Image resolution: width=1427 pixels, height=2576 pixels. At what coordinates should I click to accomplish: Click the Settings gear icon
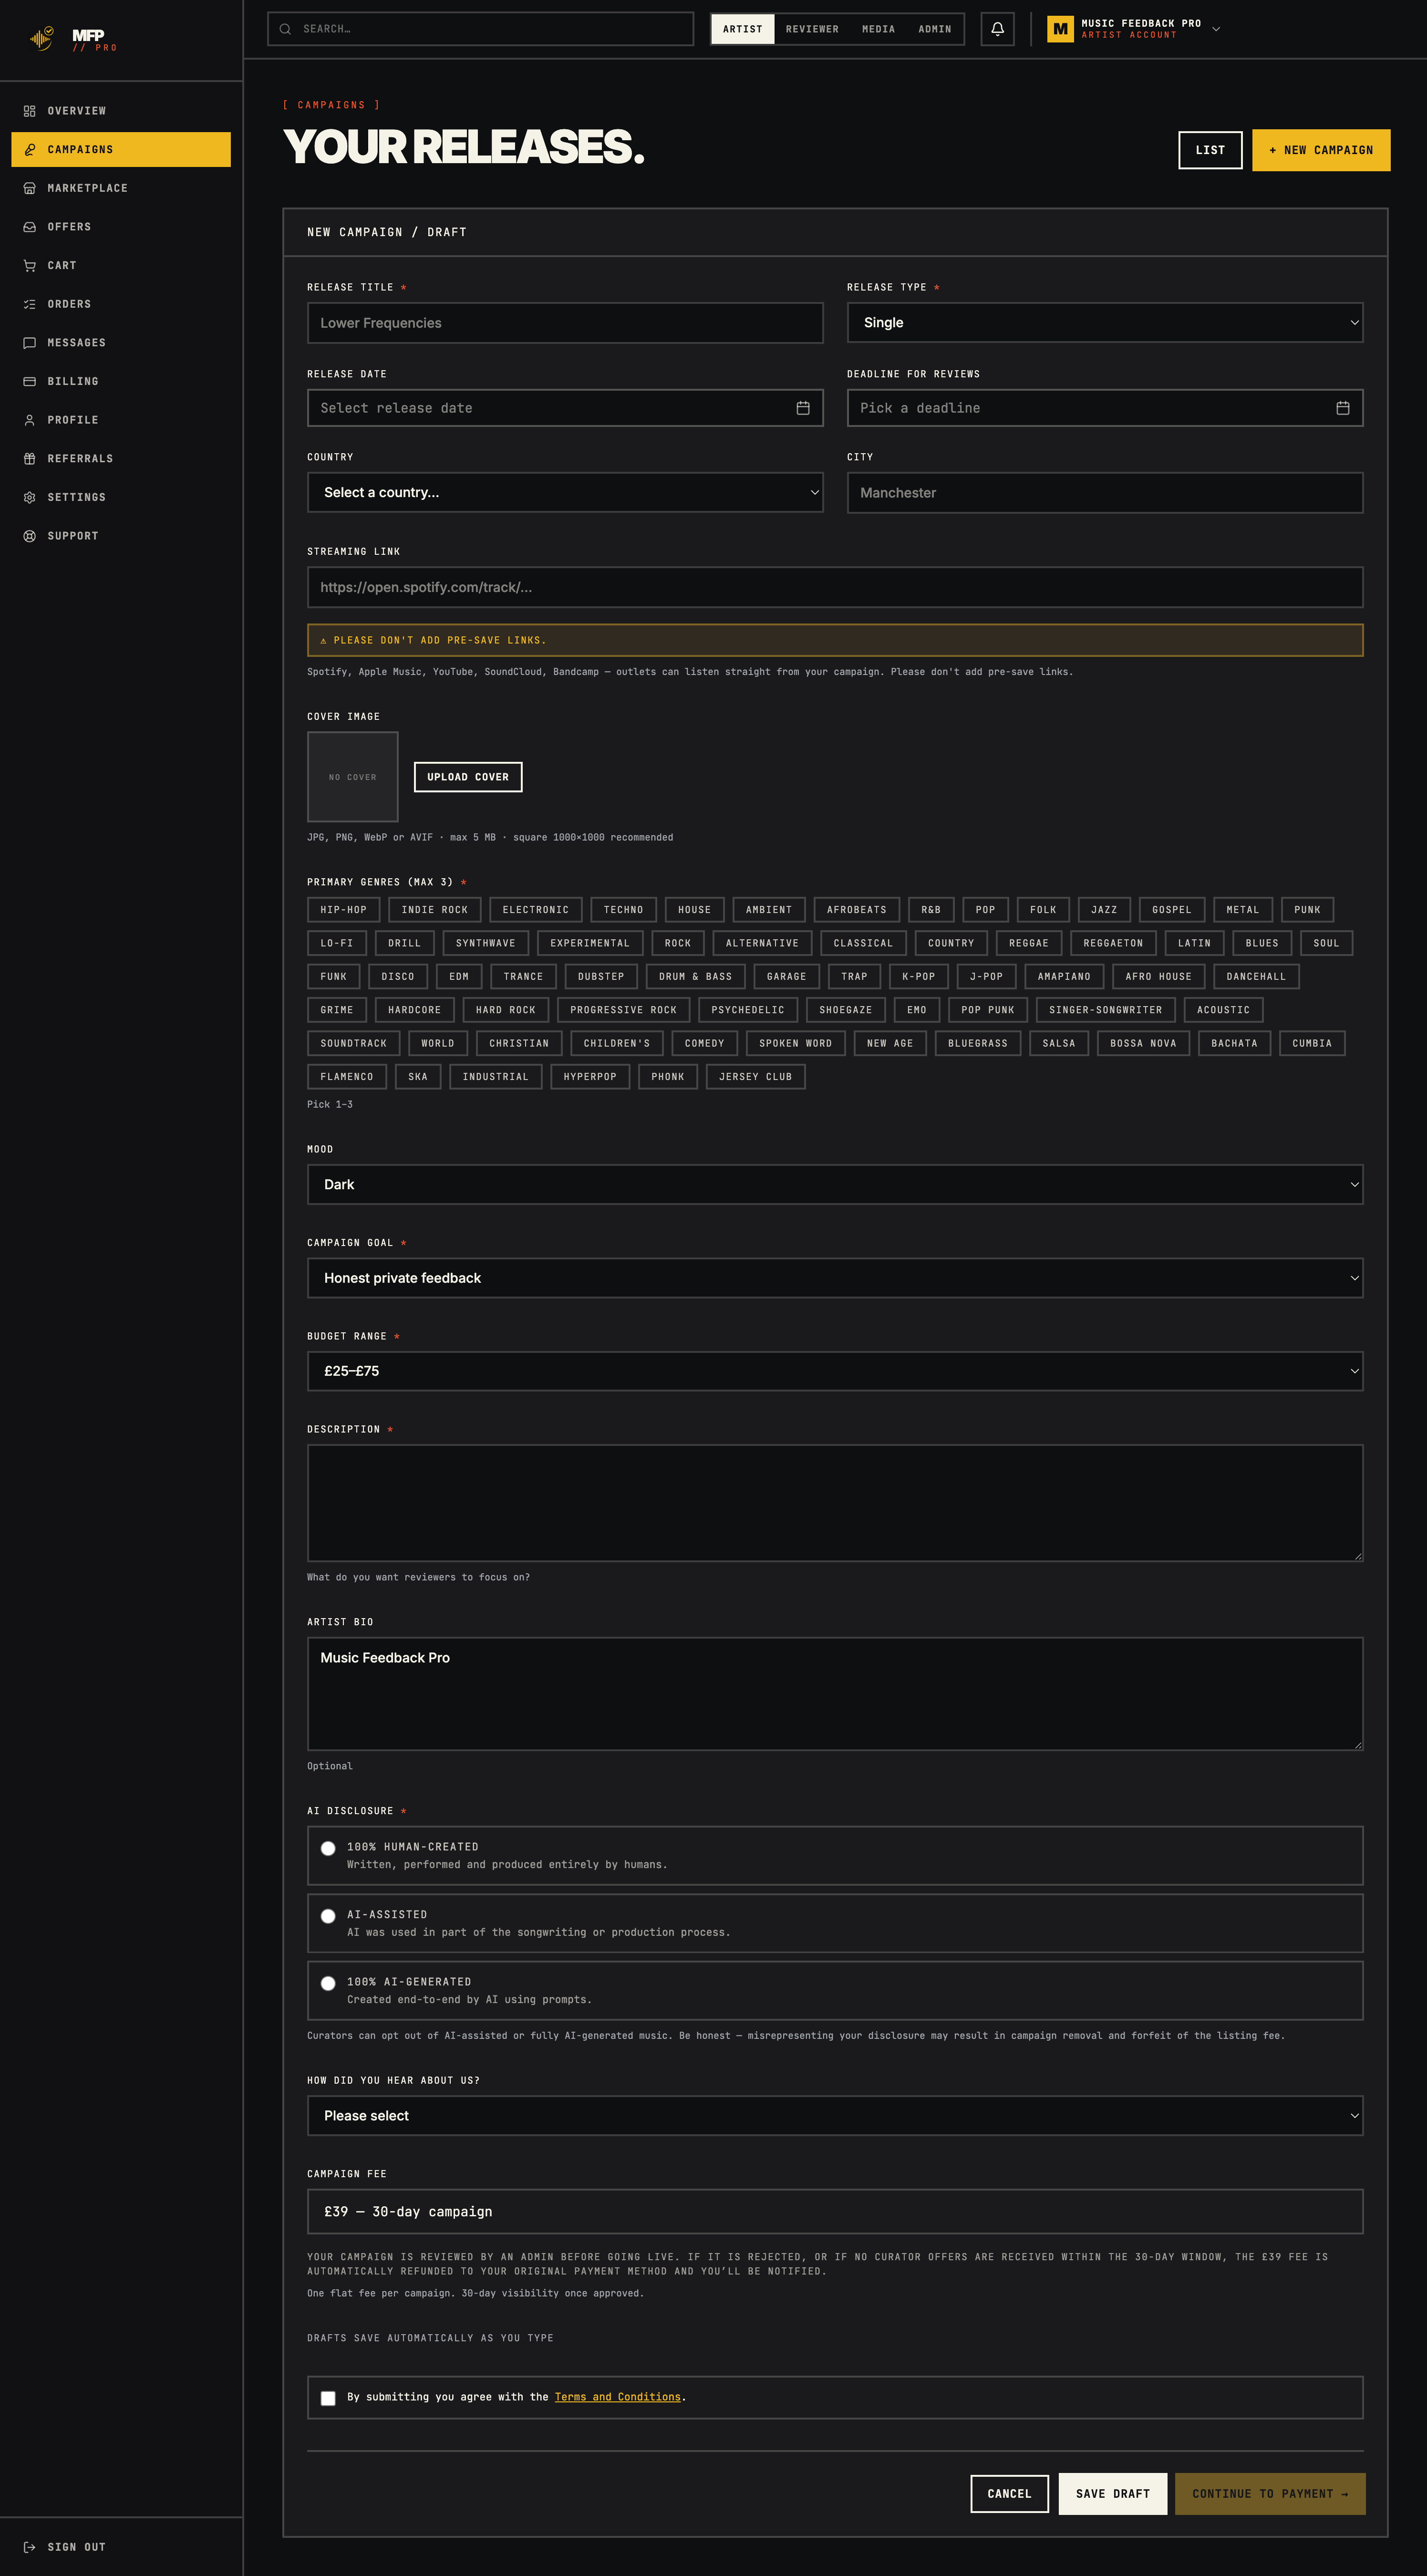pos(30,498)
